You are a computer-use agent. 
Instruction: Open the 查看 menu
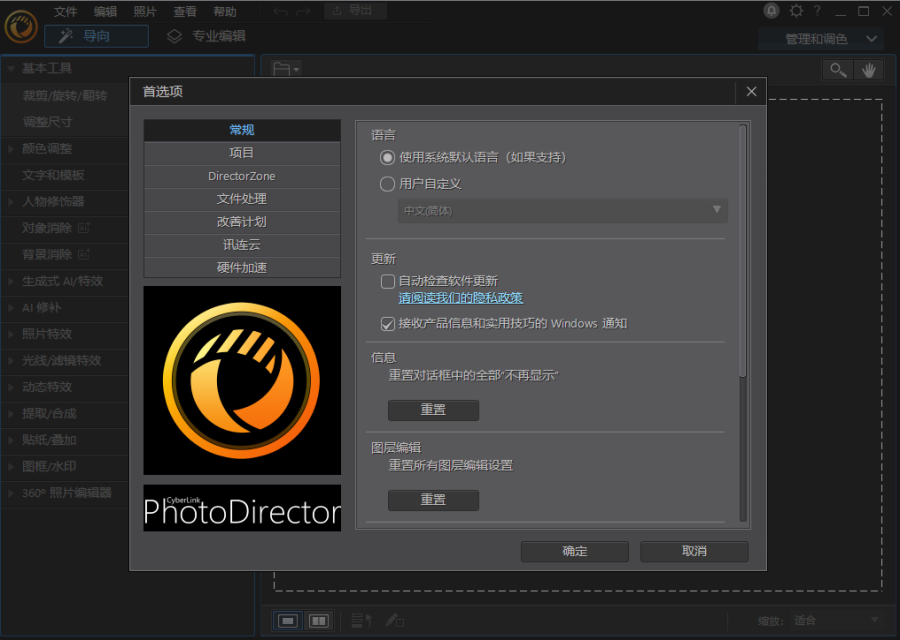[185, 11]
